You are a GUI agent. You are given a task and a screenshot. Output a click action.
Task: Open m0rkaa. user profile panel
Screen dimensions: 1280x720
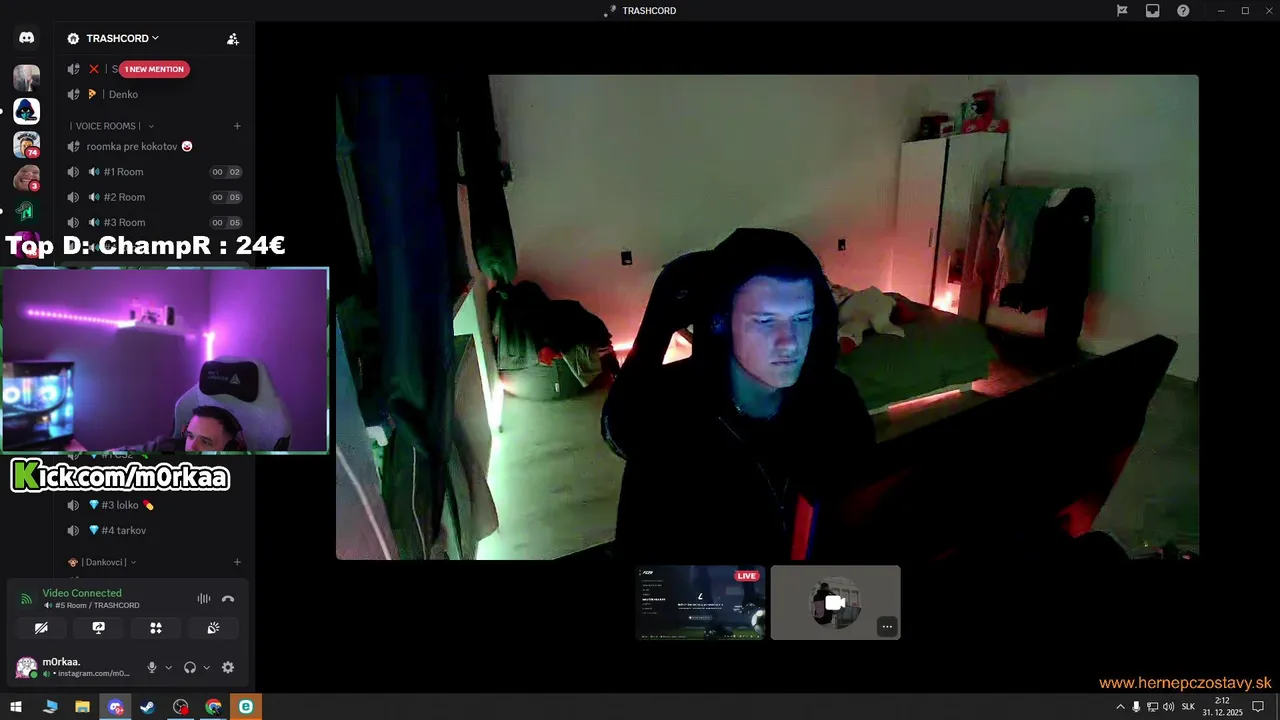coord(73,667)
